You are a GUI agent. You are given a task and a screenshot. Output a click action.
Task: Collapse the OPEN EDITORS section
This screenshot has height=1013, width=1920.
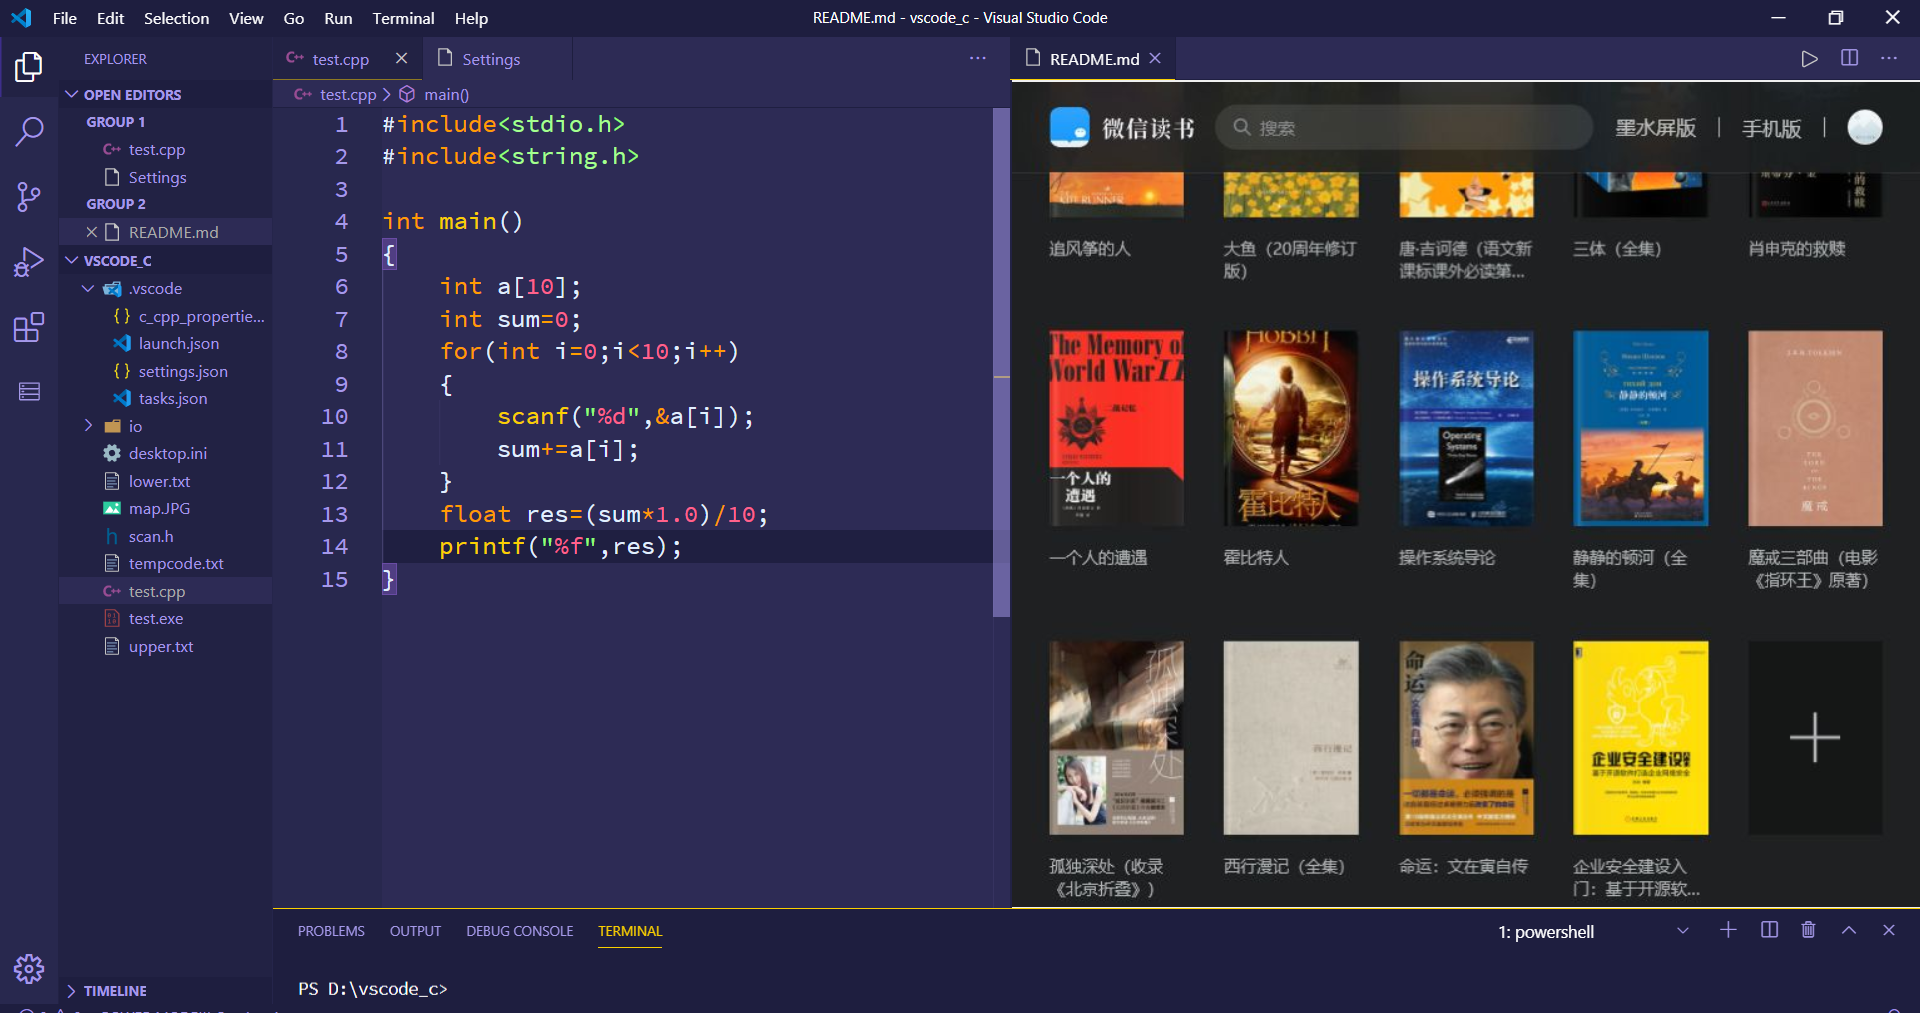[71, 94]
